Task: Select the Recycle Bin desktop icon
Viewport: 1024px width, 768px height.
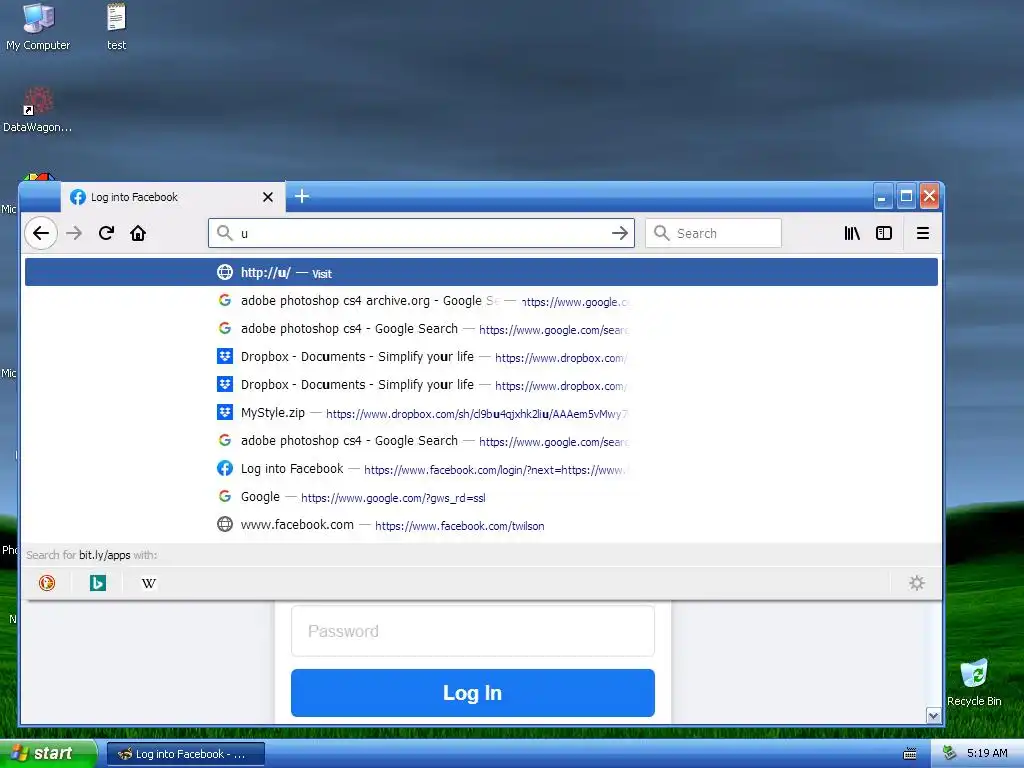Action: [974, 682]
